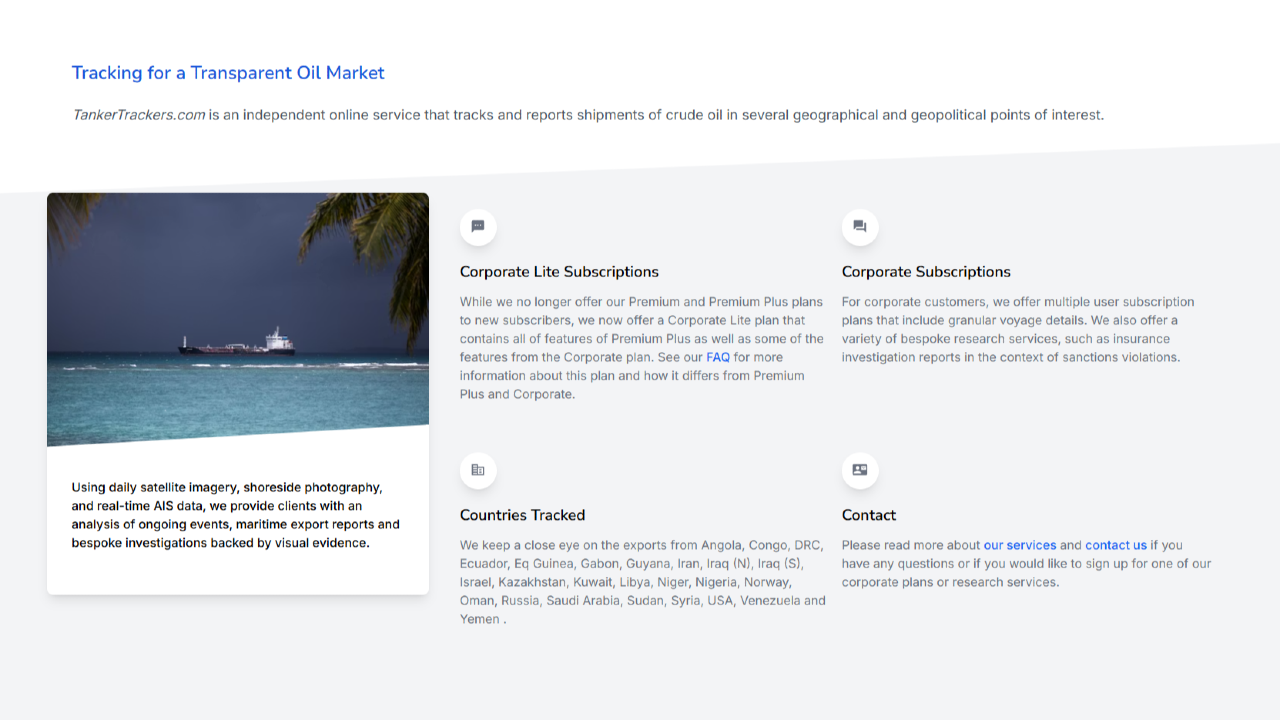Follow the "our services" link
The height and width of the screenshot is (720, 1280).
[x=1019, y=545]
